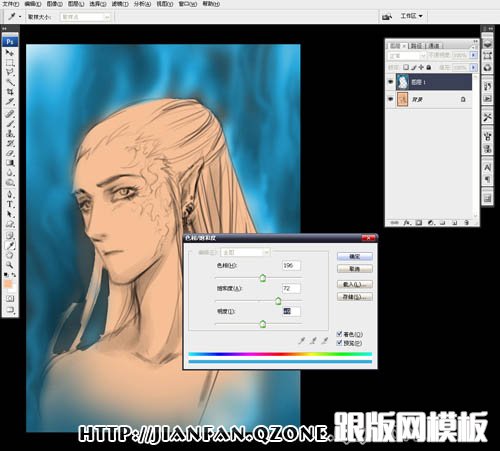This screenshot has height=451, width=500.
Task: Select the Brush tool
Action: coord(10,124)
